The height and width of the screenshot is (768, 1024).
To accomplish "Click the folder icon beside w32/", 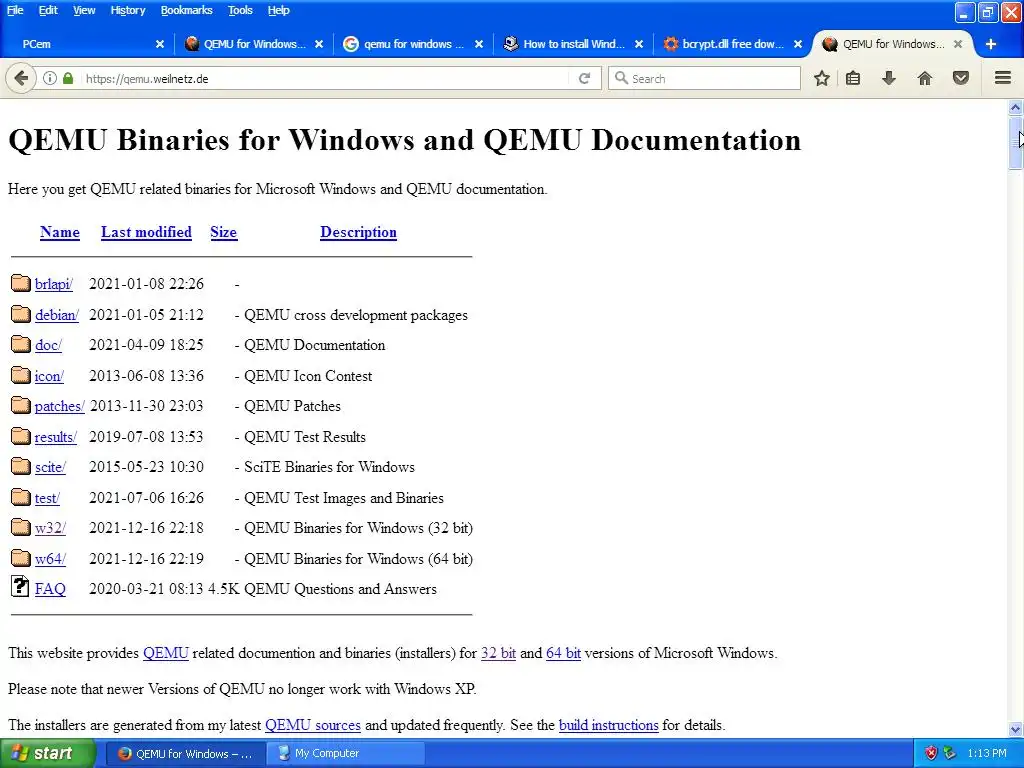I will coord(21,527).
